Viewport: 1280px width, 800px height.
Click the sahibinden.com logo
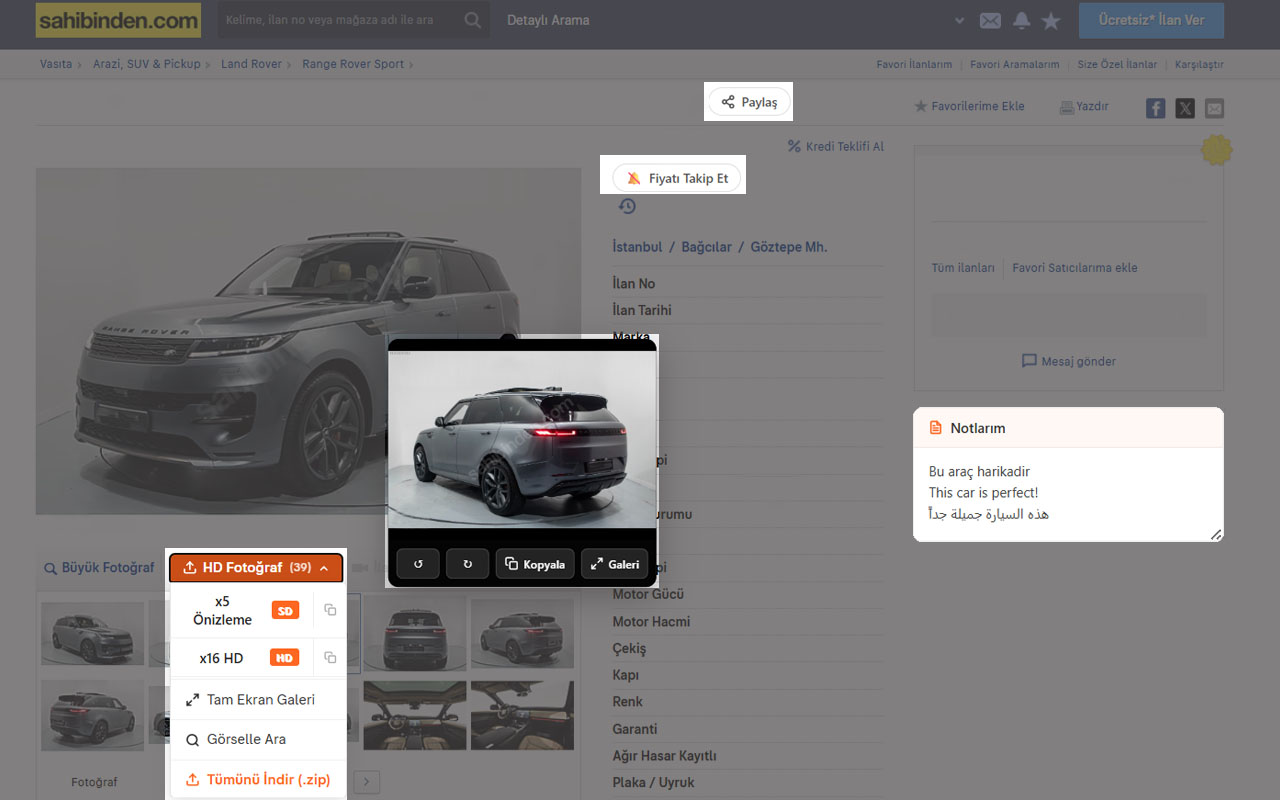[x=118, y=20]
